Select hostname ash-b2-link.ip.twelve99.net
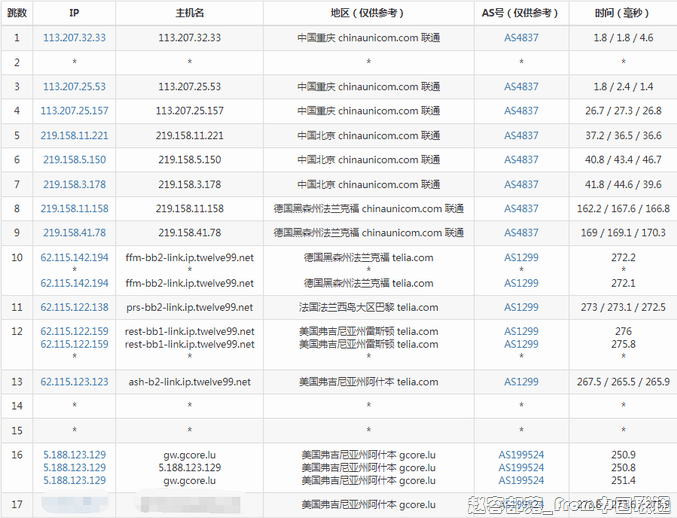Screen dimensions: 677x518 [x=190, y=382]
